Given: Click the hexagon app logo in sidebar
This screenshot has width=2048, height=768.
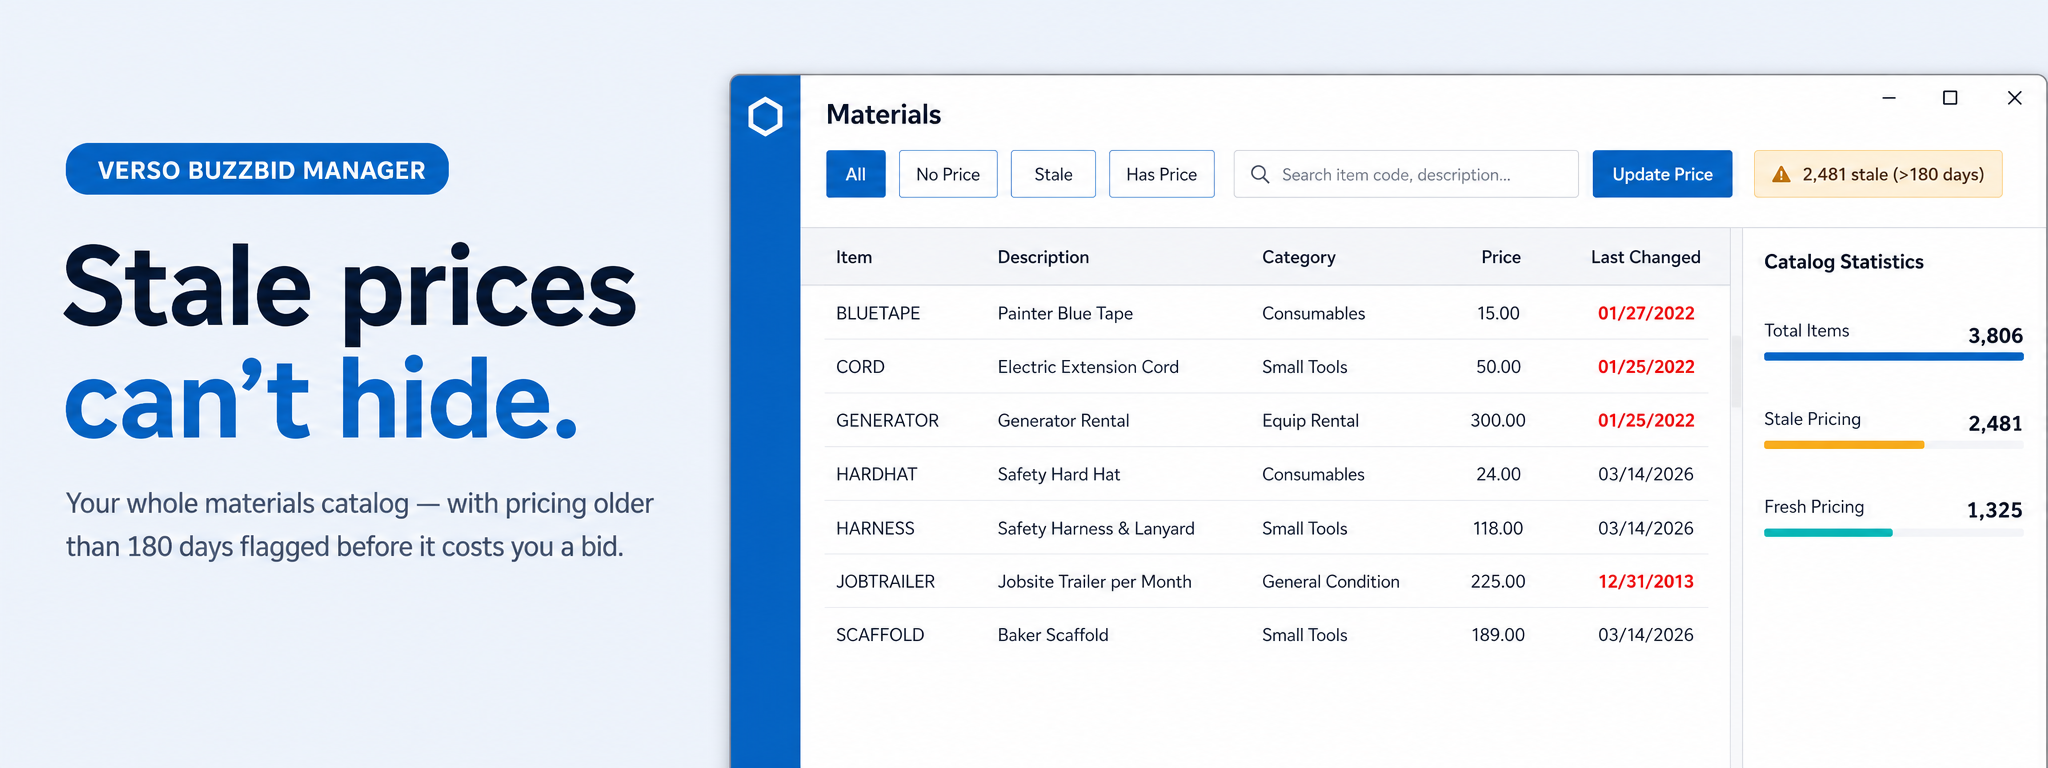Looking at the screenshot, I should tap(765, 117).
